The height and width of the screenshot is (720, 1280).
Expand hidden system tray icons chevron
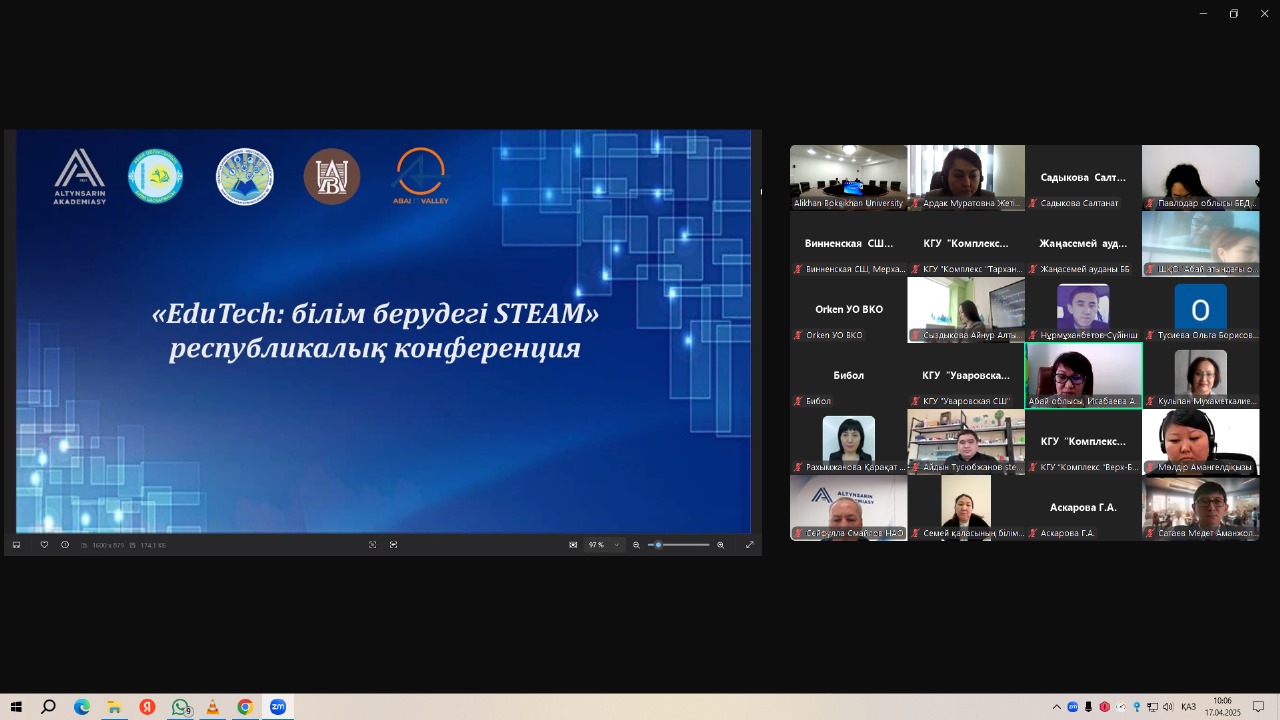[1056, 707]
